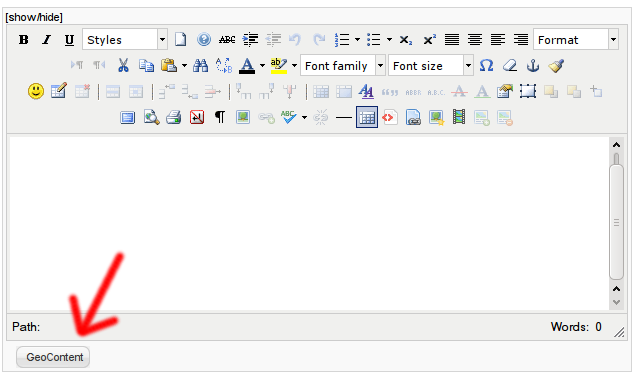Click the cut scissors icon
The height and width of the screenshot is (376, 637).
click(123, 65)
